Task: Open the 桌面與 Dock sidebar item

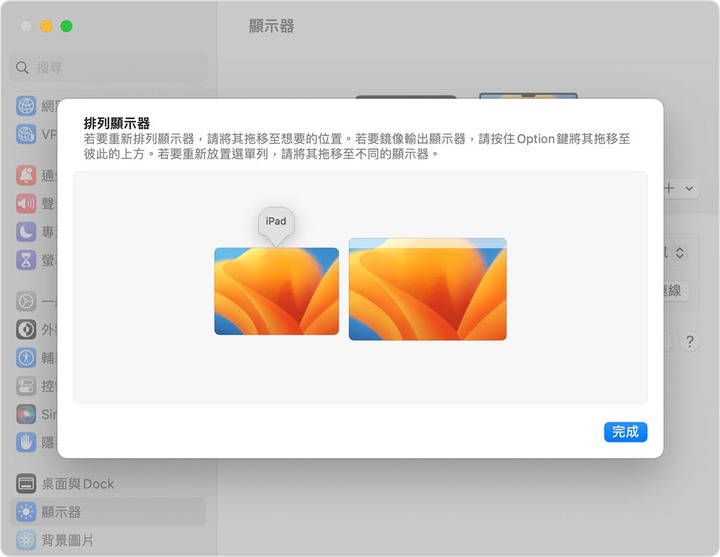Action: 108,484
